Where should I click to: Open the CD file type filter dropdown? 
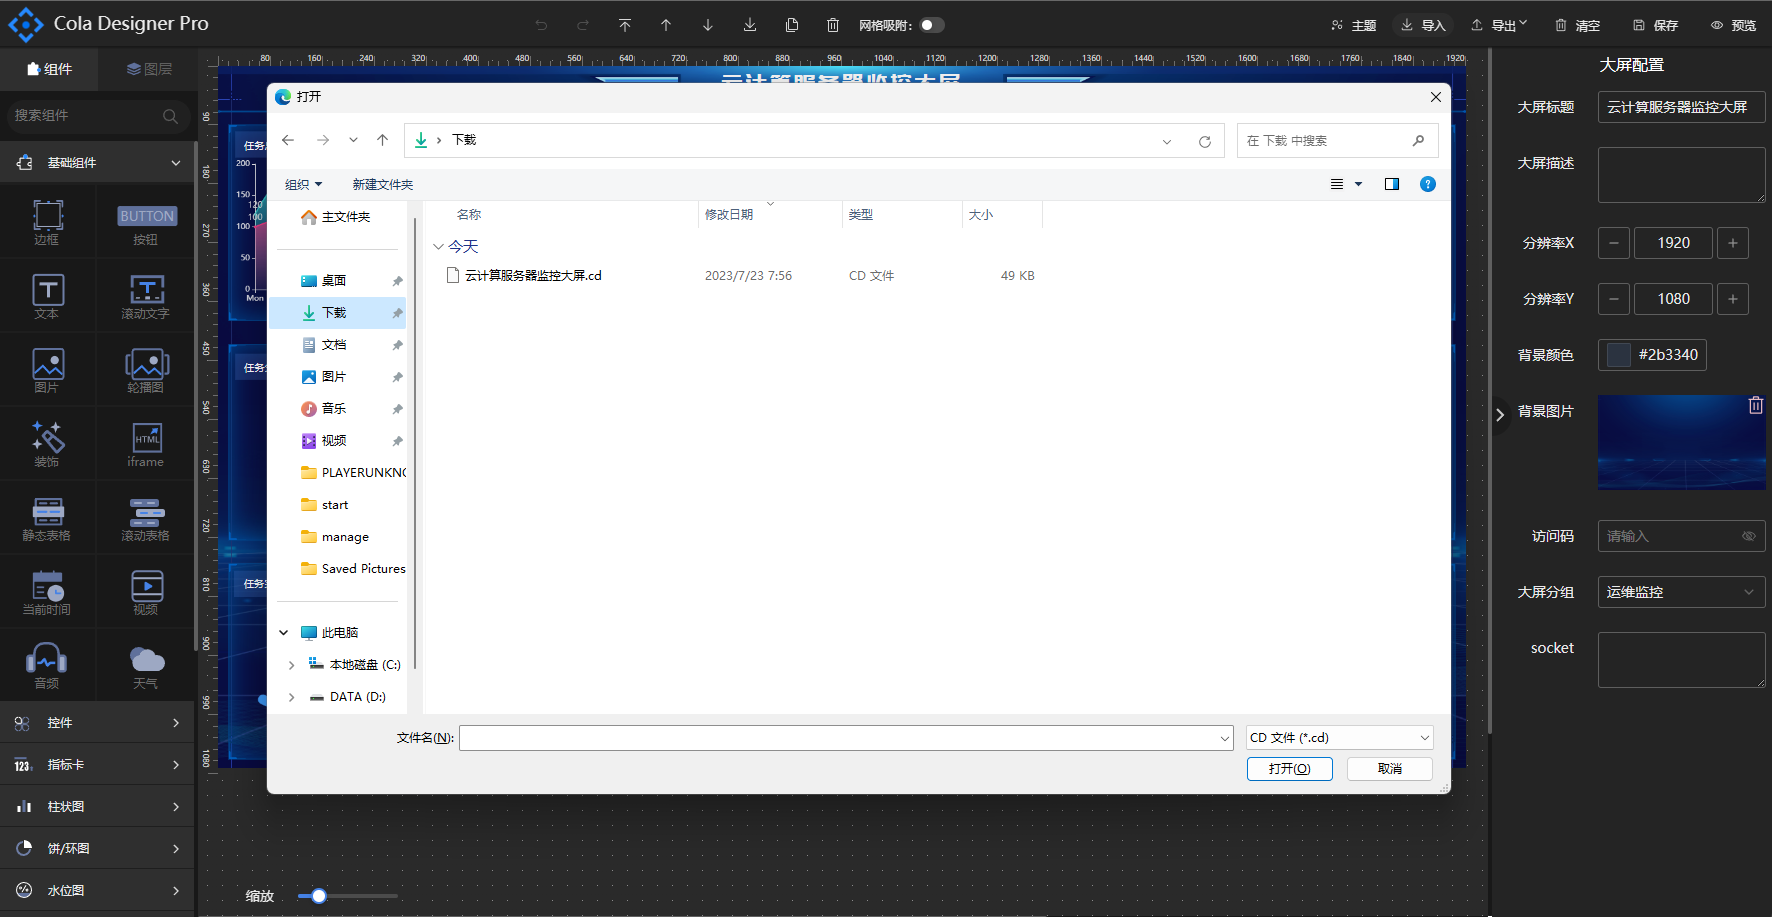click(x=1339, y=738)
